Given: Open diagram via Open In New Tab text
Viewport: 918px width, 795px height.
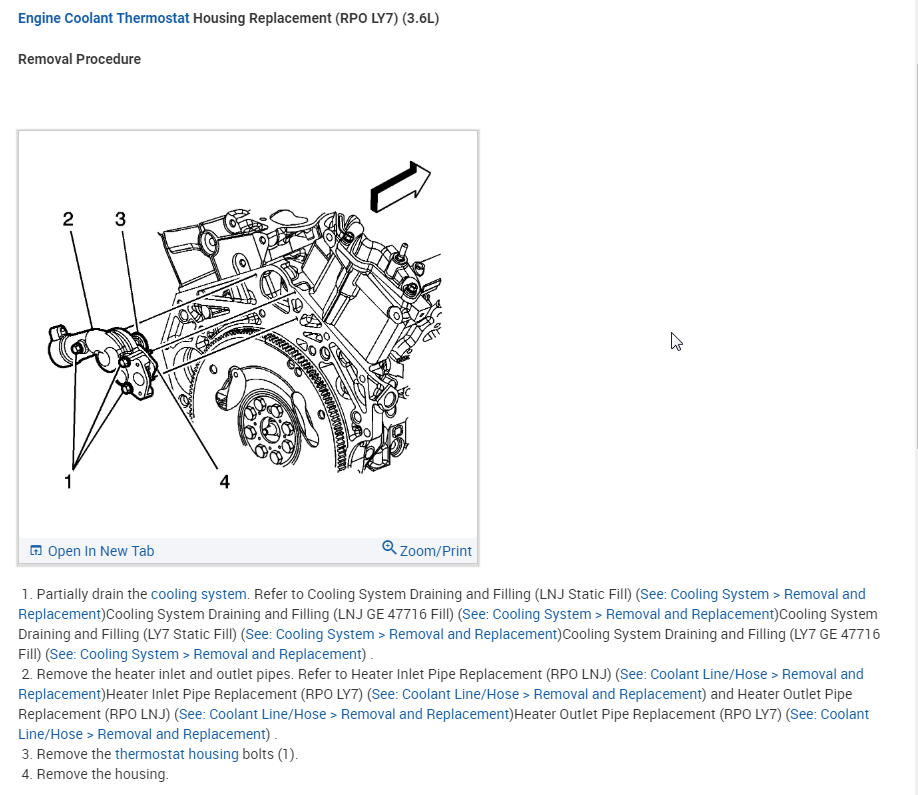Looking at the screenshot, I should [x=101, y=551].
